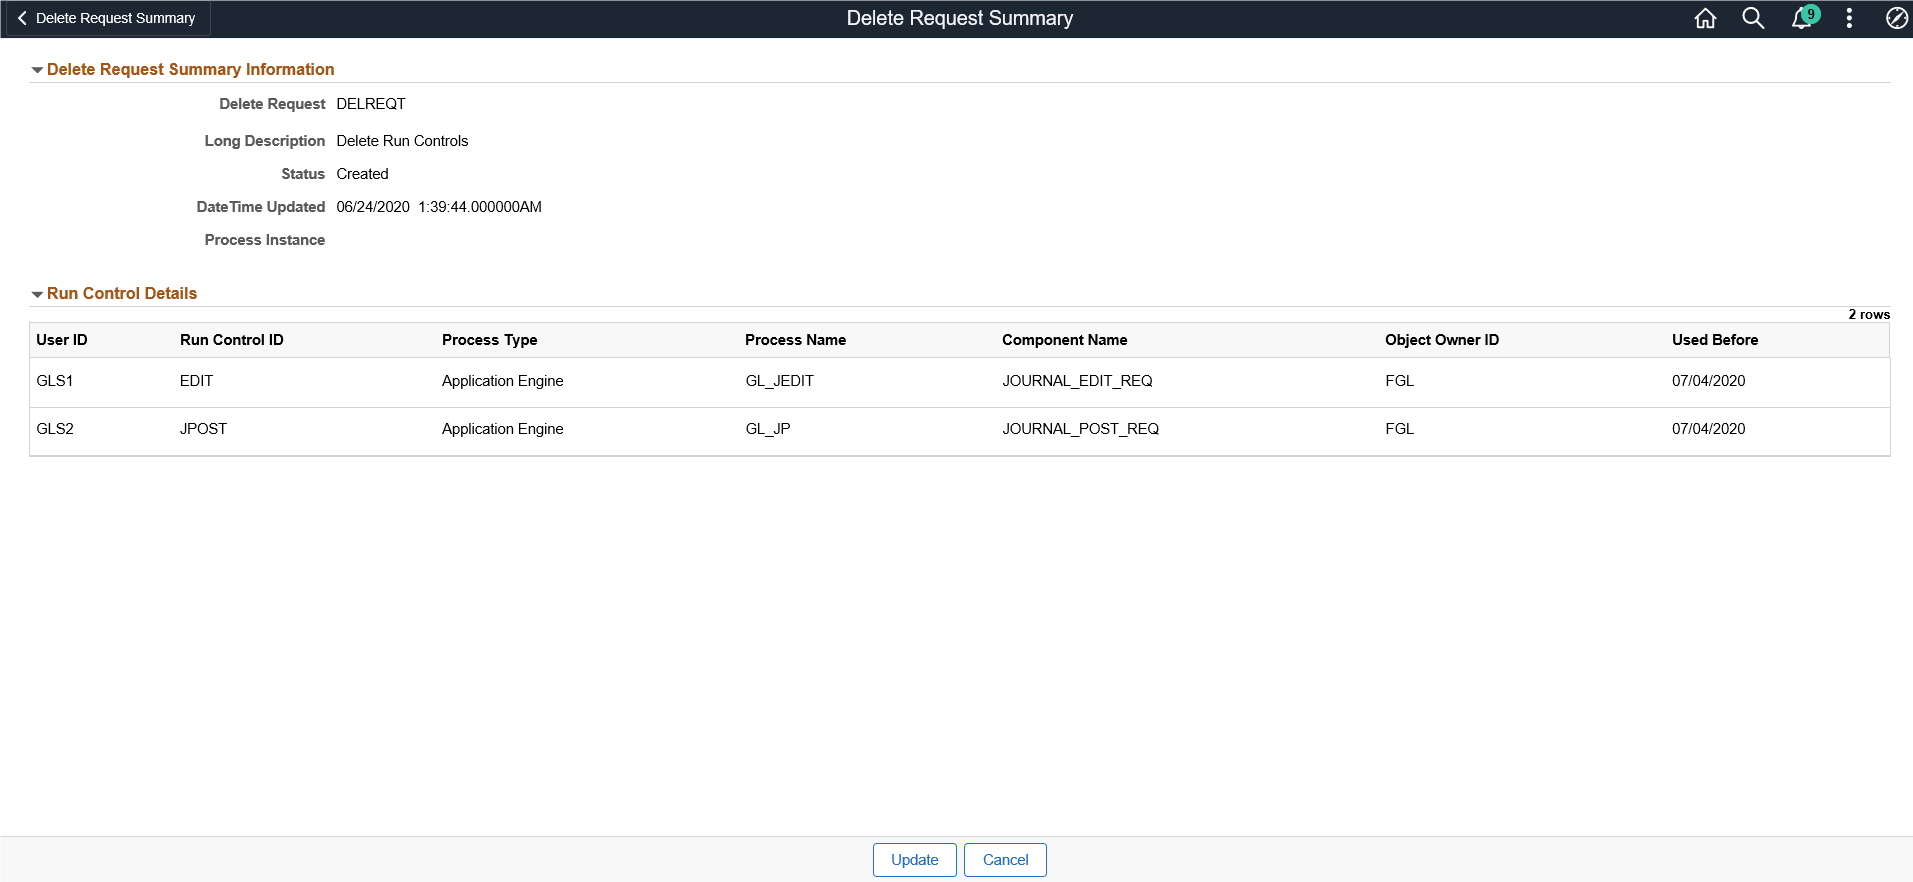Select Application Engine in GLS1 row
This screenshot has height=882, width=1913.
coord(503,381)
